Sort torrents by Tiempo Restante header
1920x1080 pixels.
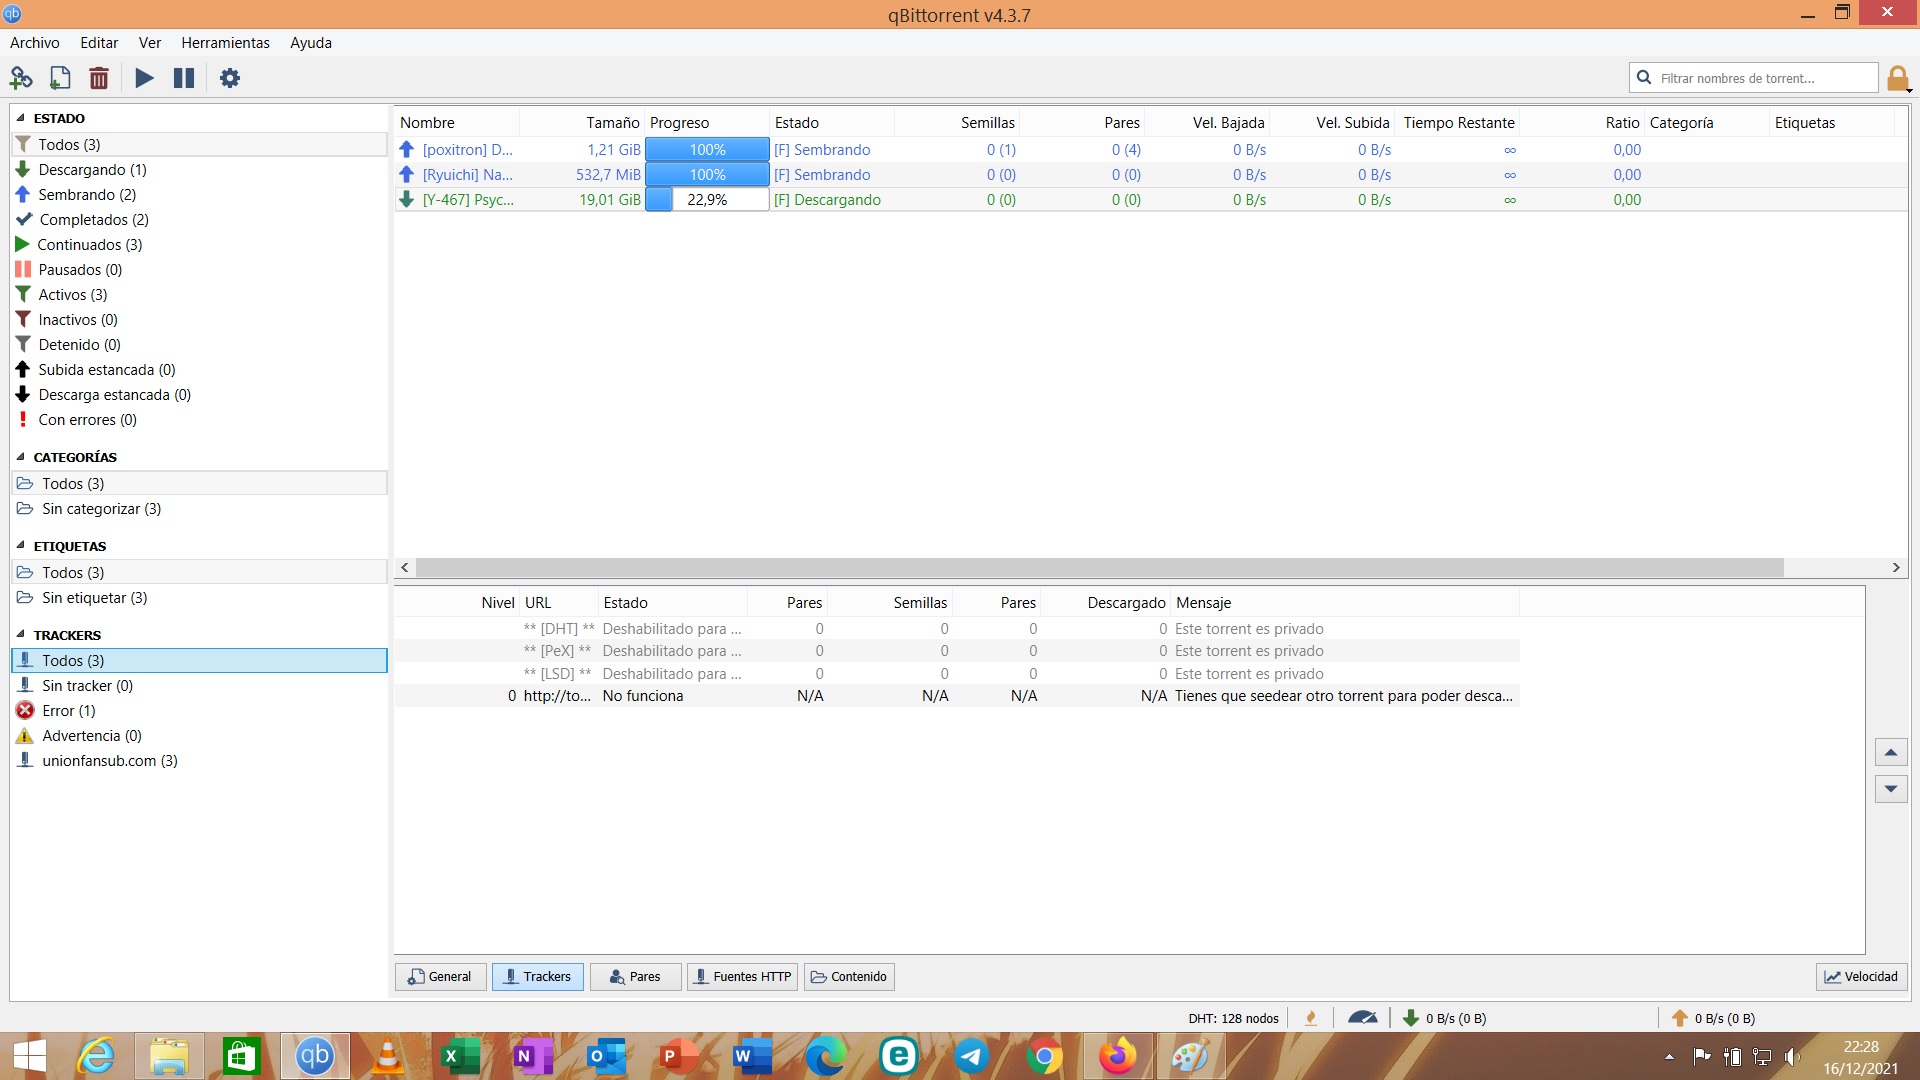(1457, 123)
